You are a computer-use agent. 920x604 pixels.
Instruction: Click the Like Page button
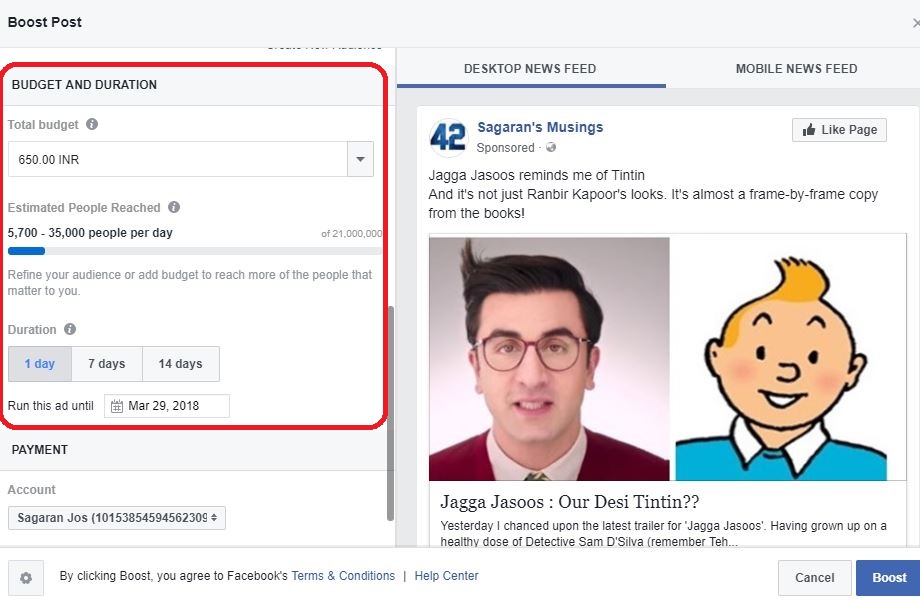pyautogui.click(x=840, y=130)
